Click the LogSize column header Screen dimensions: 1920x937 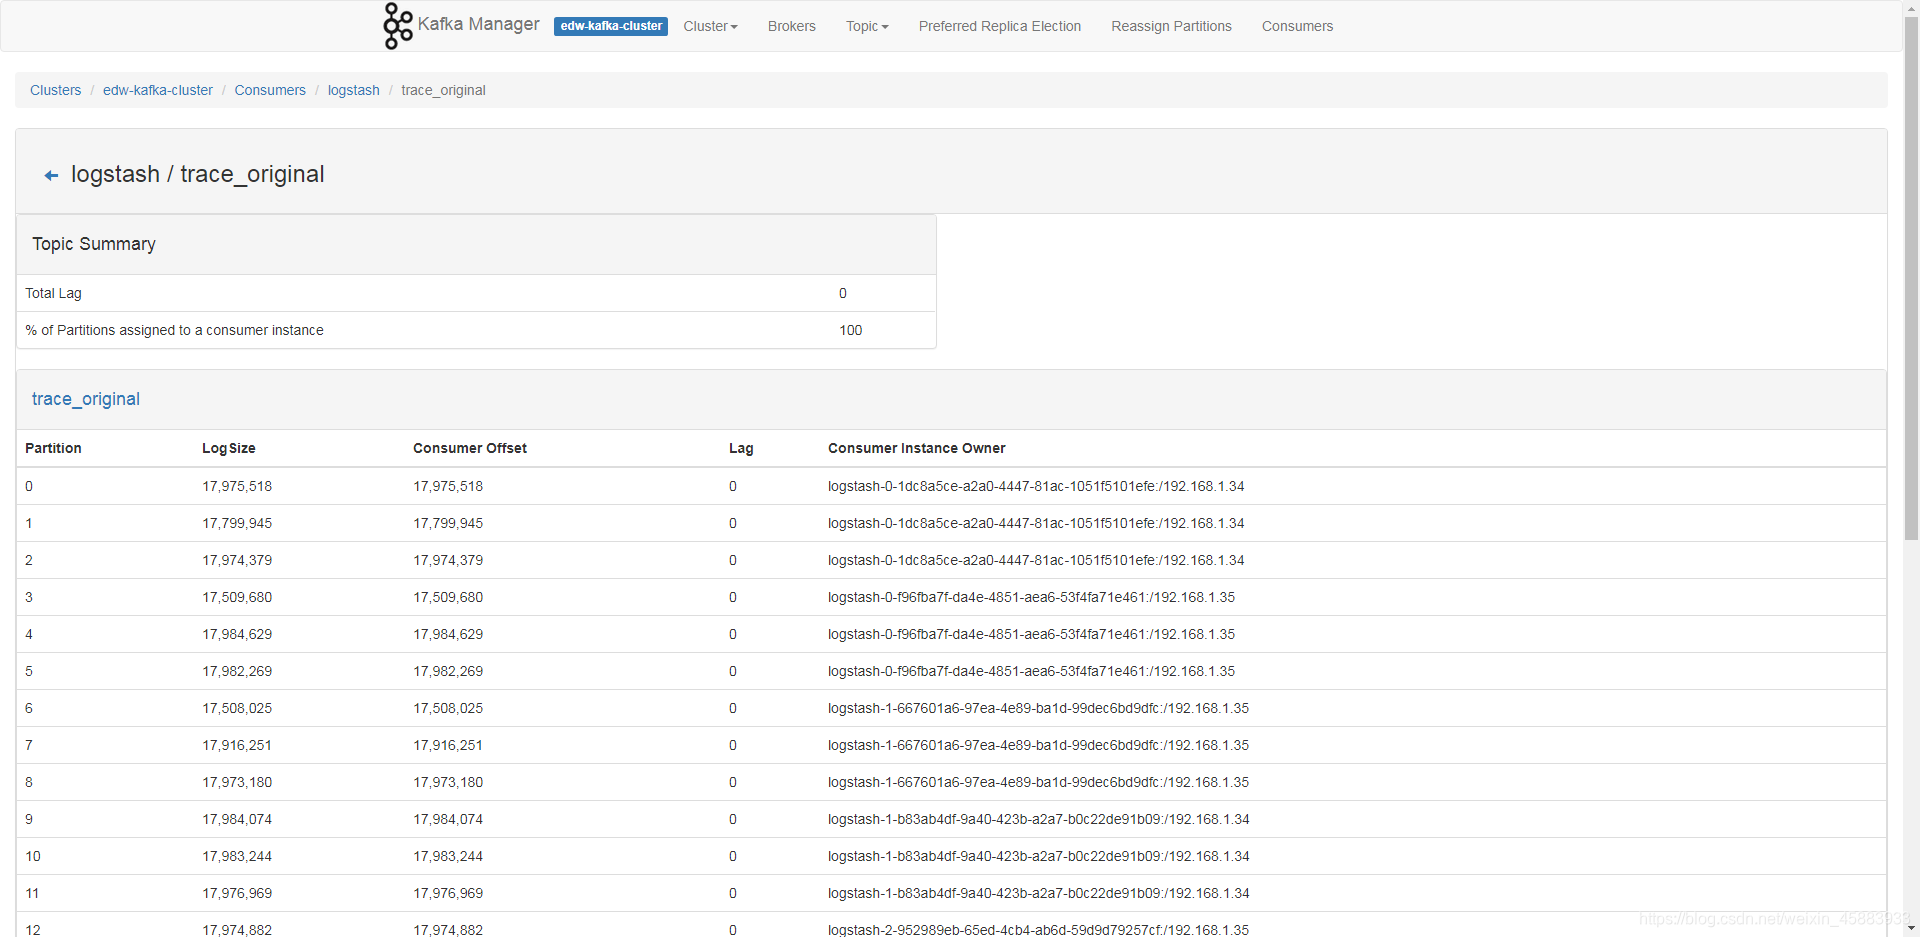coord(229,448)
